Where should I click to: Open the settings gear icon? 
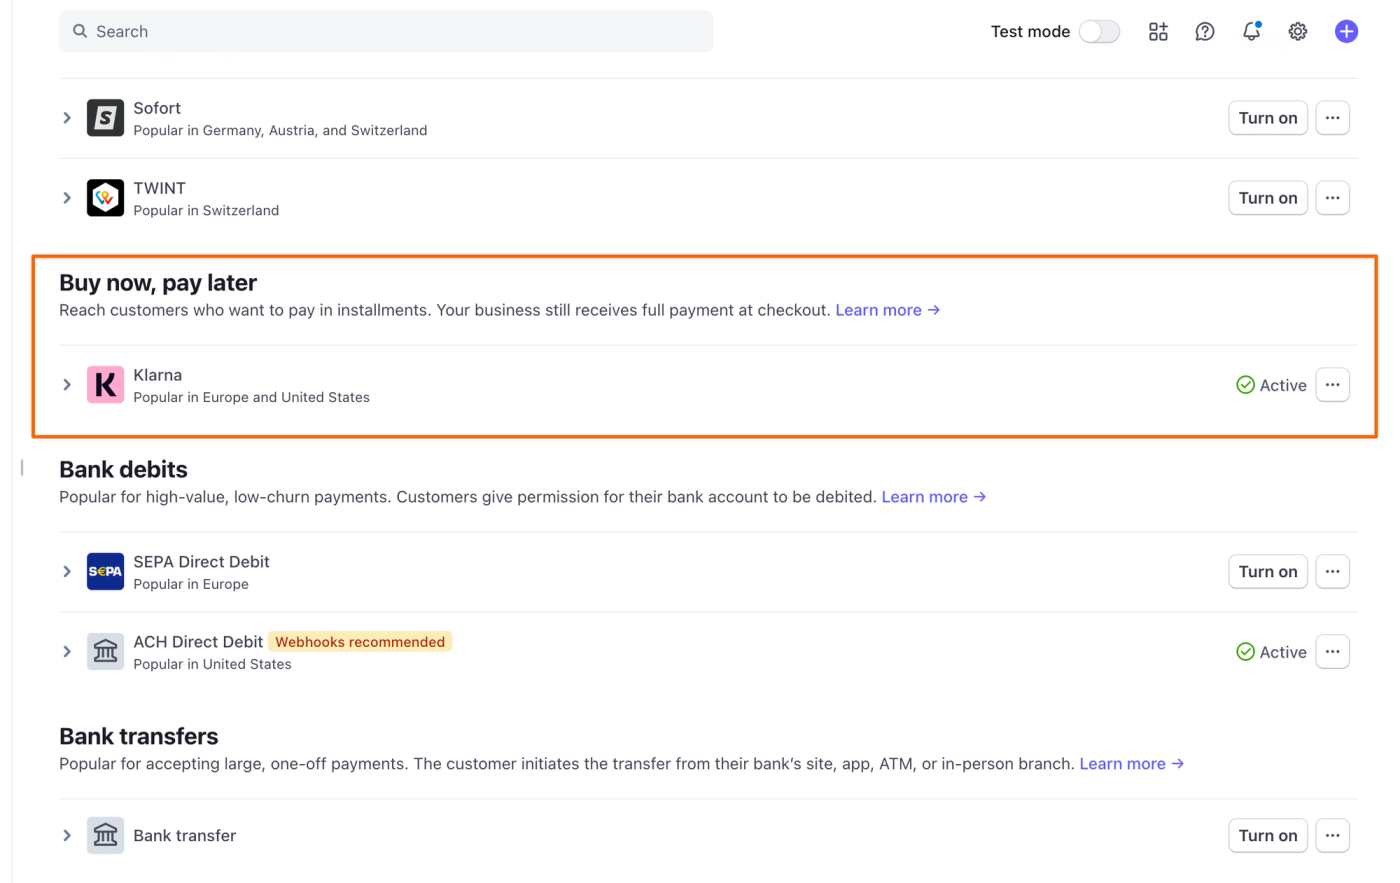(x=1298, y=32)
